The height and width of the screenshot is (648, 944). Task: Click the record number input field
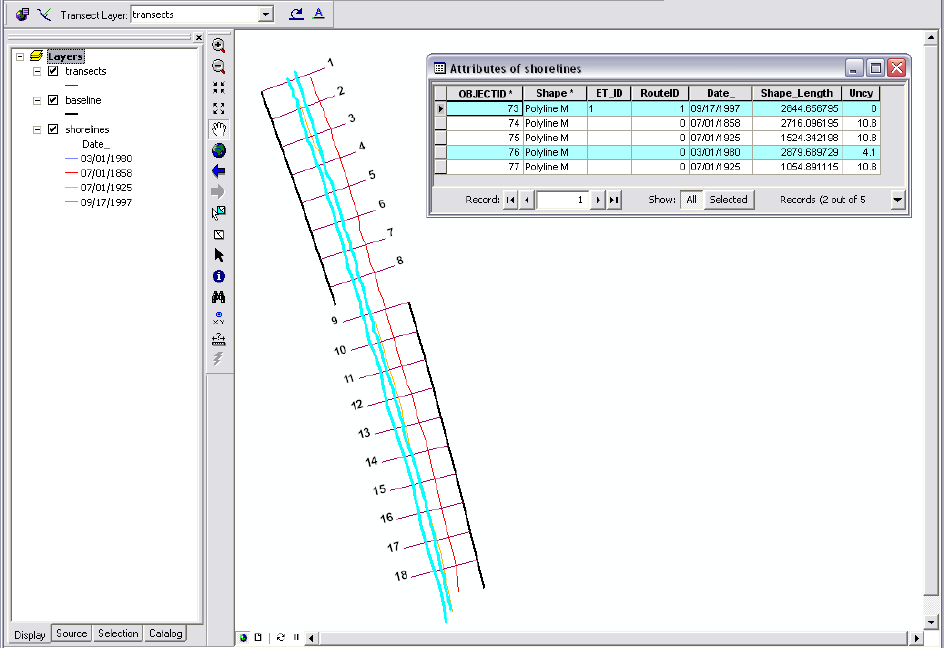562,200
